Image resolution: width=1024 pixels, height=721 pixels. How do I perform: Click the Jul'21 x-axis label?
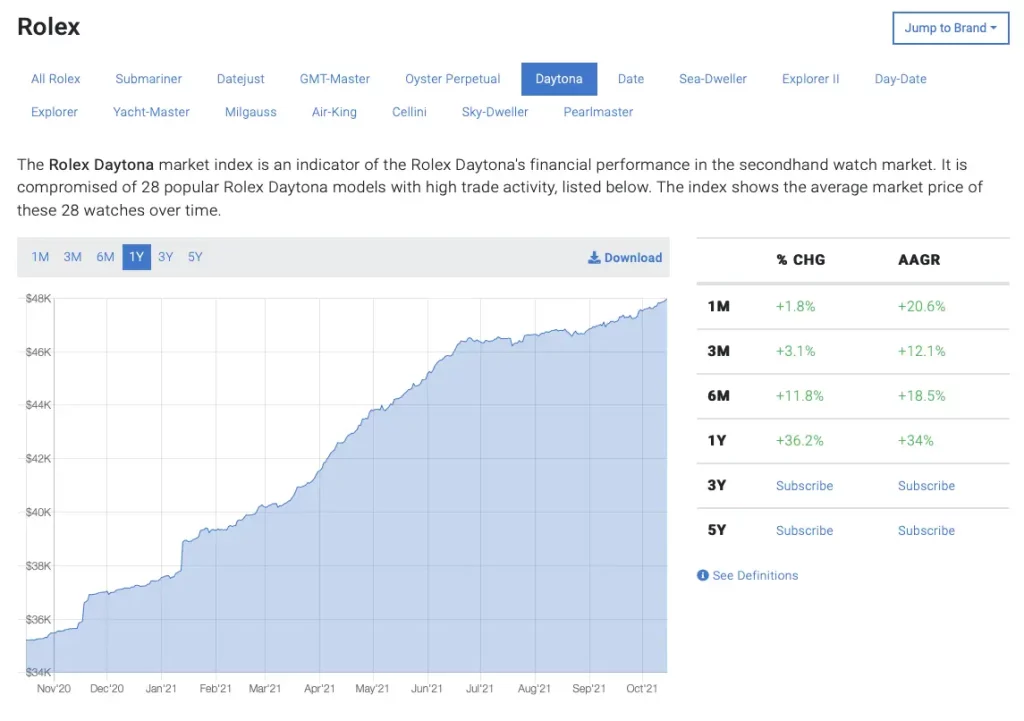[x=479, y=689]
